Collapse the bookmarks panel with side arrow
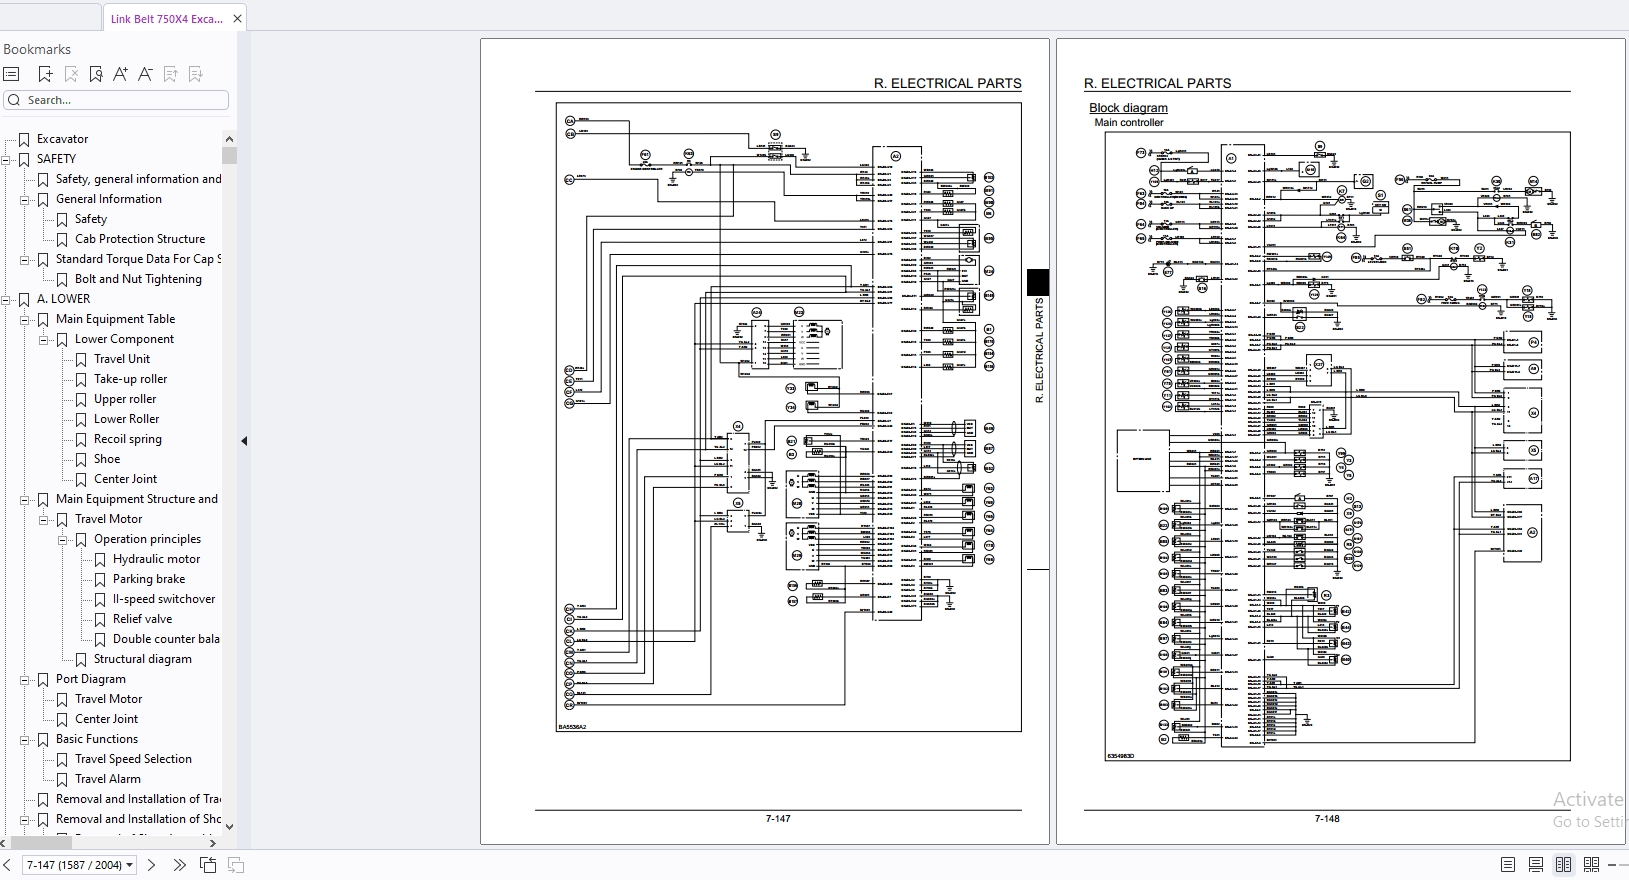1629x880 pixels. [x=244, y=441]
